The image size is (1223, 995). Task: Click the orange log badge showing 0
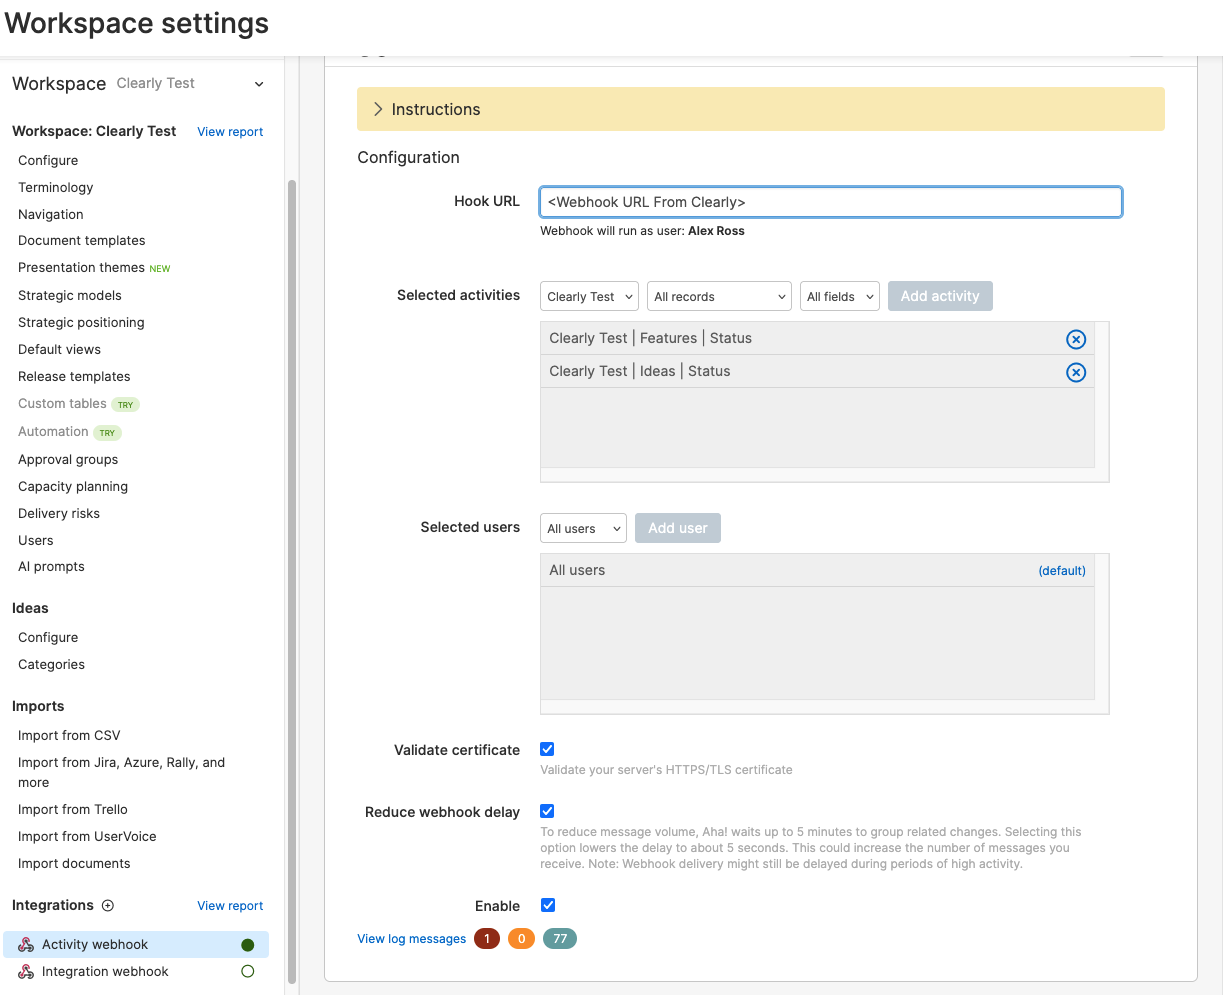click(x=521, y=939)
